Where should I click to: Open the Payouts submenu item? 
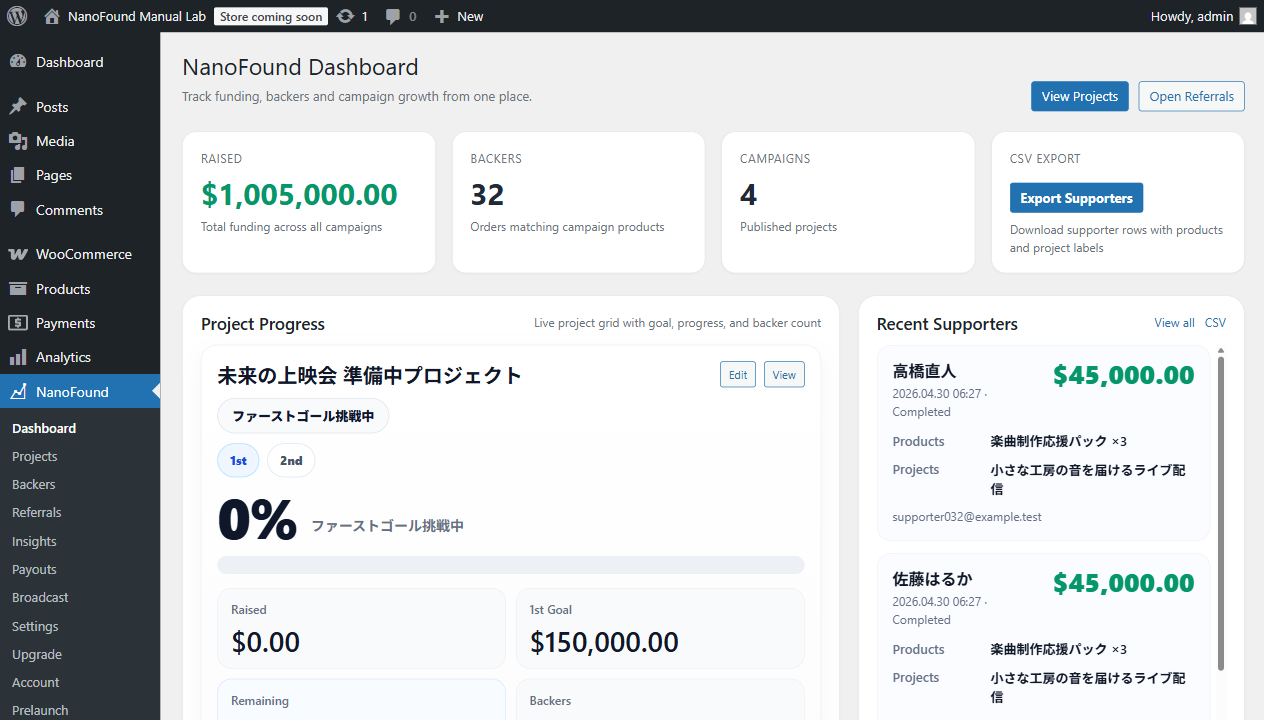click(34, 569)
